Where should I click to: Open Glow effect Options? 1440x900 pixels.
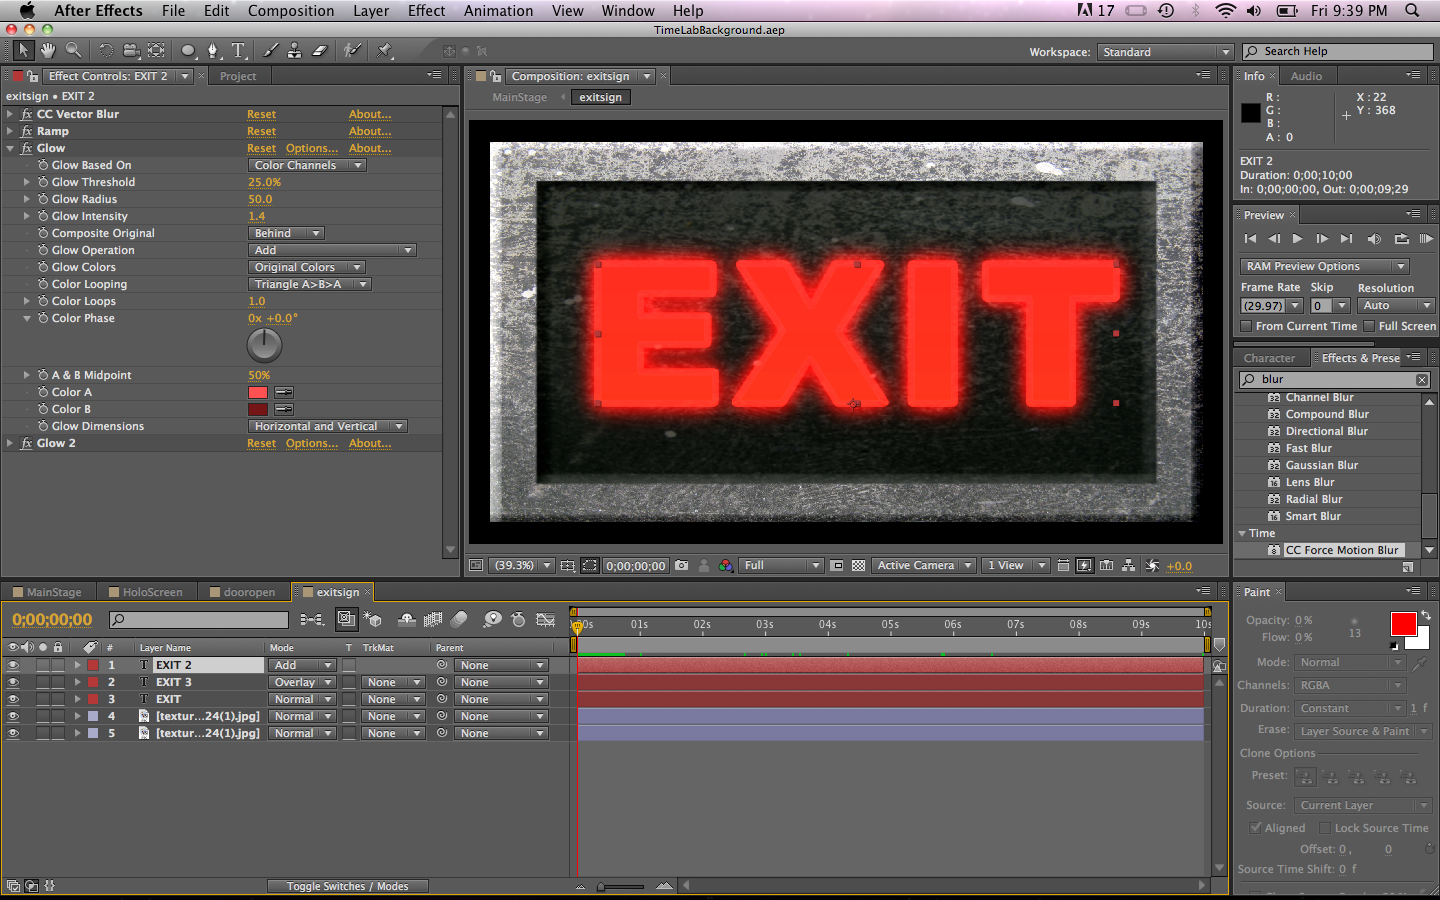point(312,148)
